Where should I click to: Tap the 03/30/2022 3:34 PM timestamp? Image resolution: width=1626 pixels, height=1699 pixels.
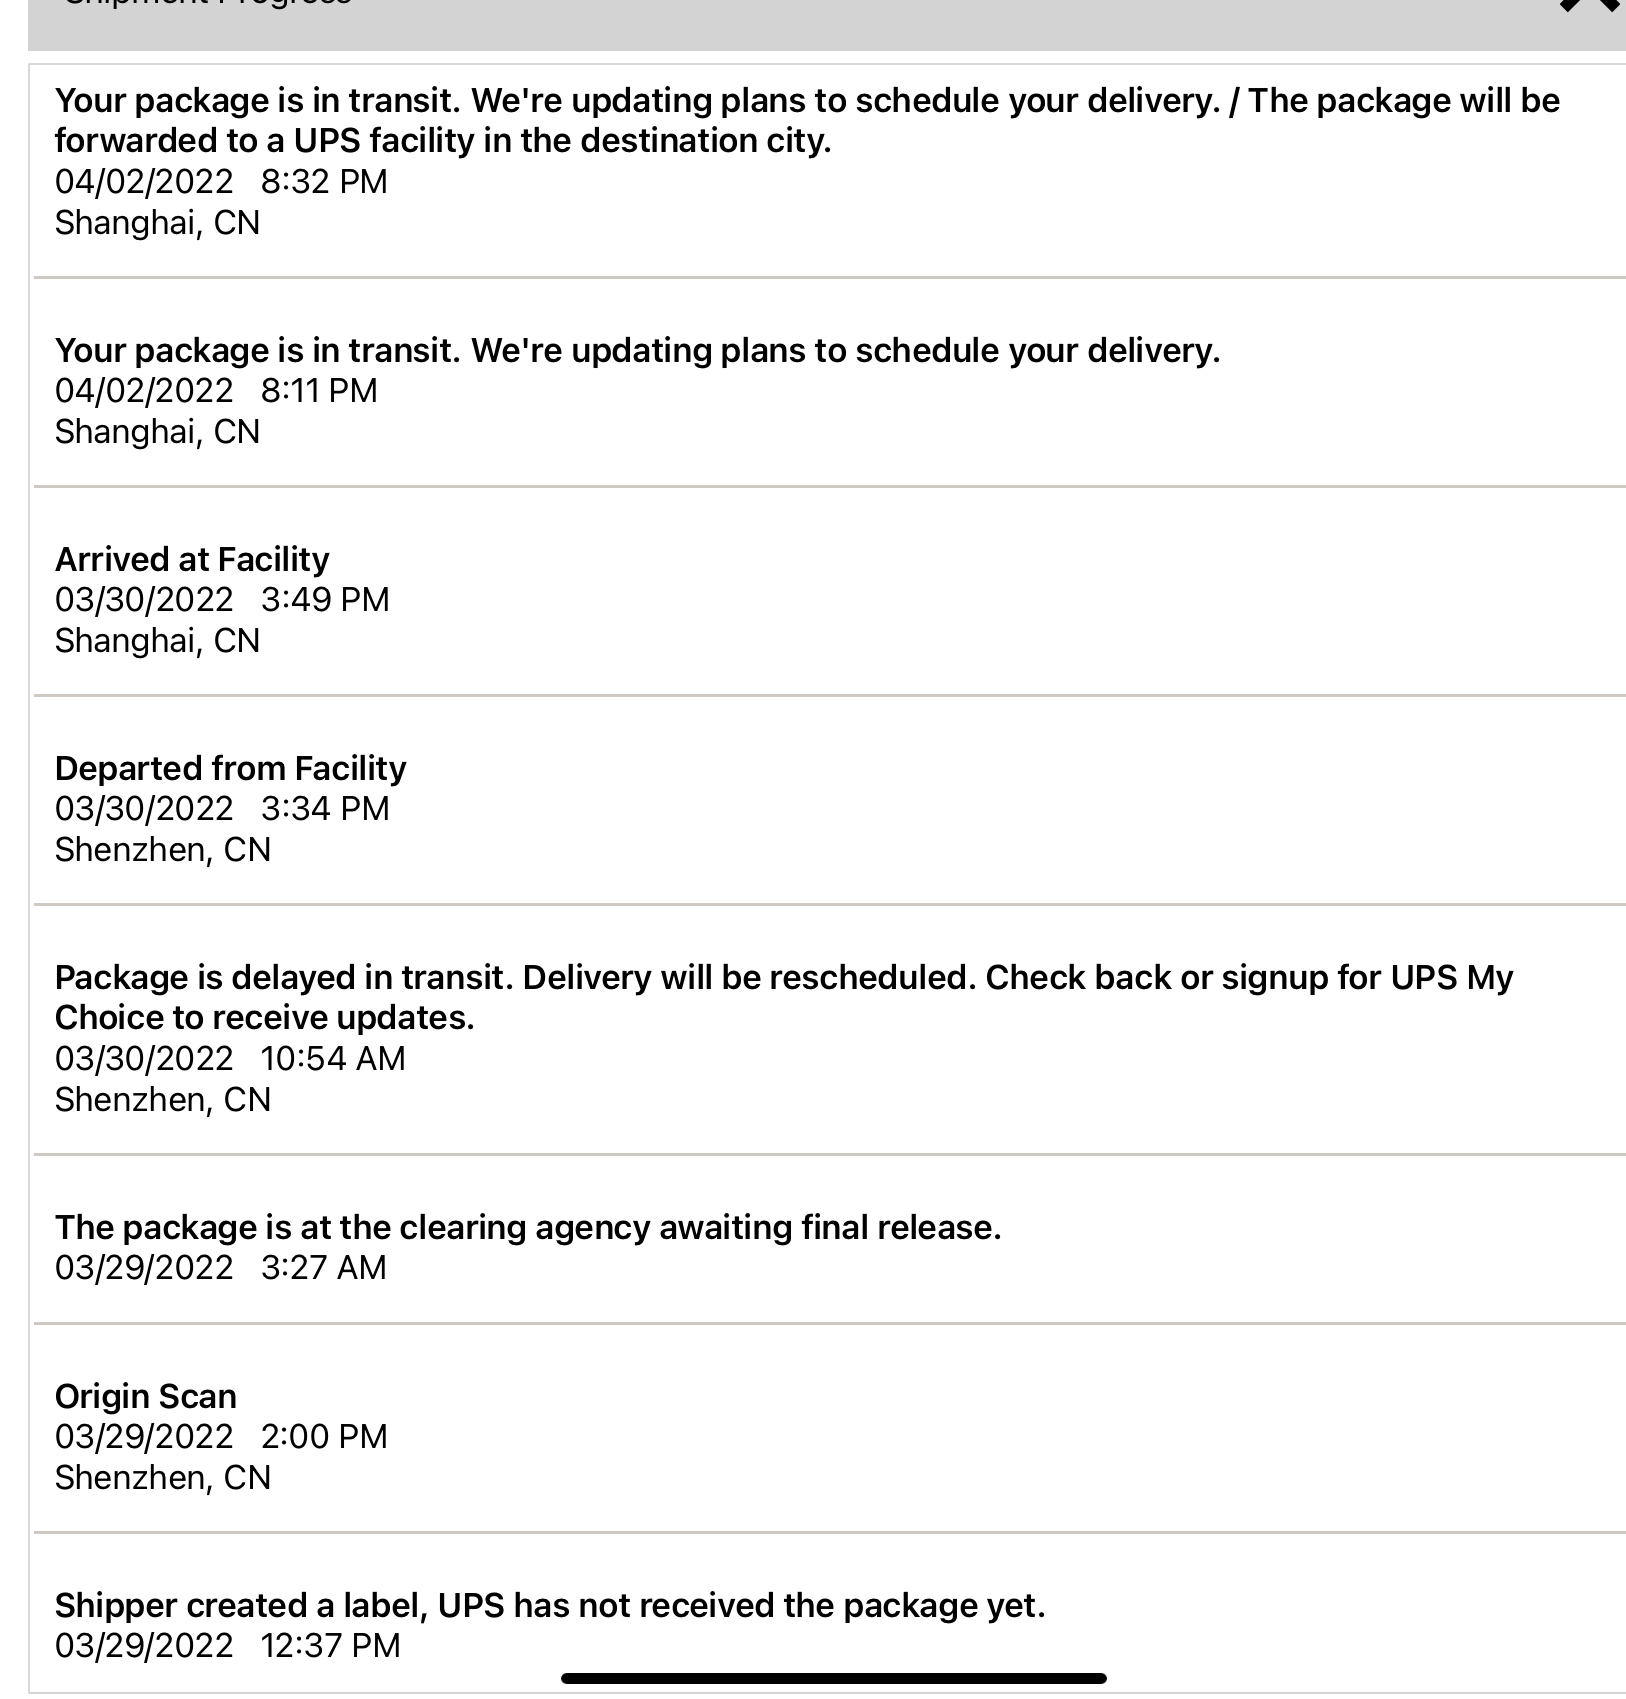pyautogui.click(x=222, y=809)
